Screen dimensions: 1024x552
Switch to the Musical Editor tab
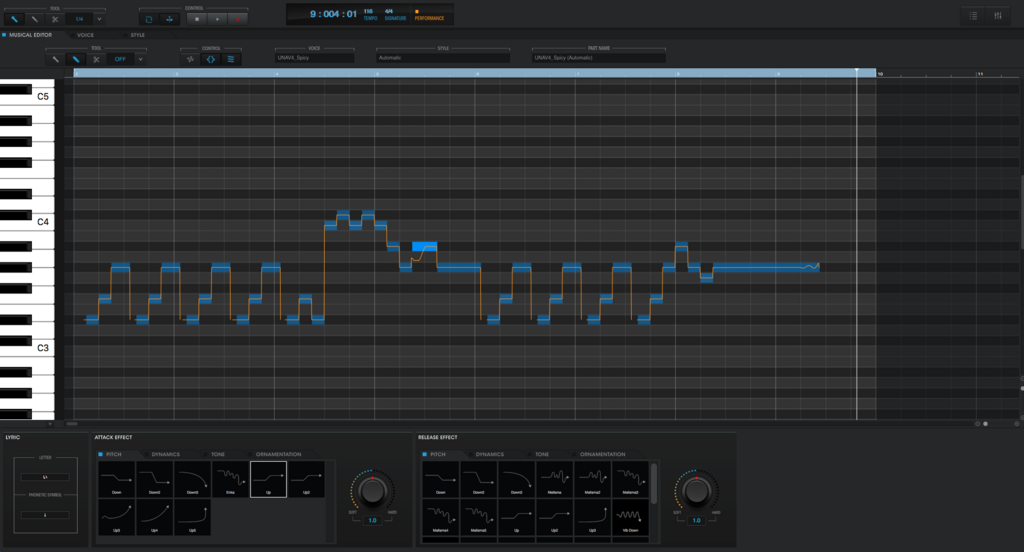(x=30, y=35)
